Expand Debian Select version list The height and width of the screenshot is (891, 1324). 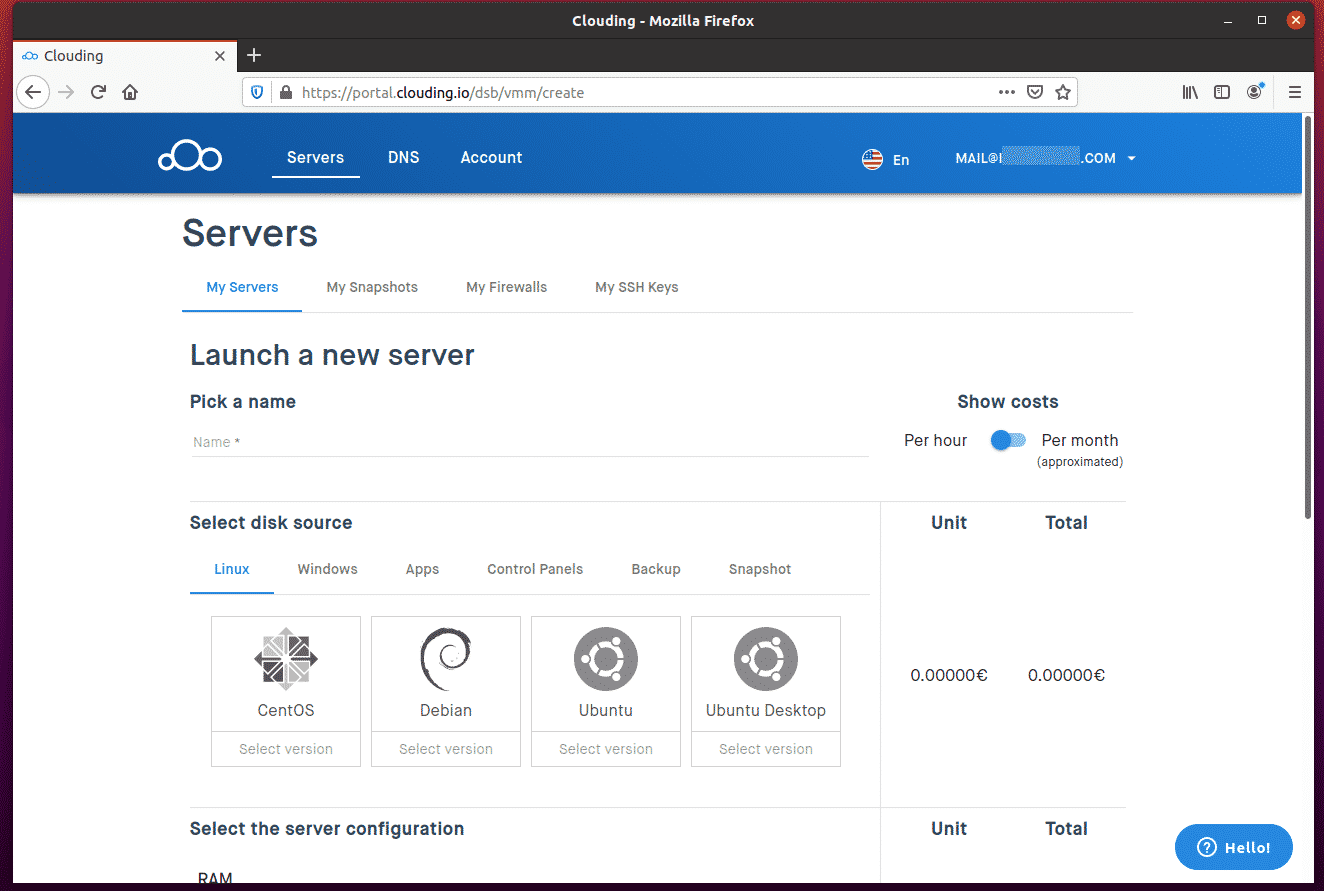(446, 749)
